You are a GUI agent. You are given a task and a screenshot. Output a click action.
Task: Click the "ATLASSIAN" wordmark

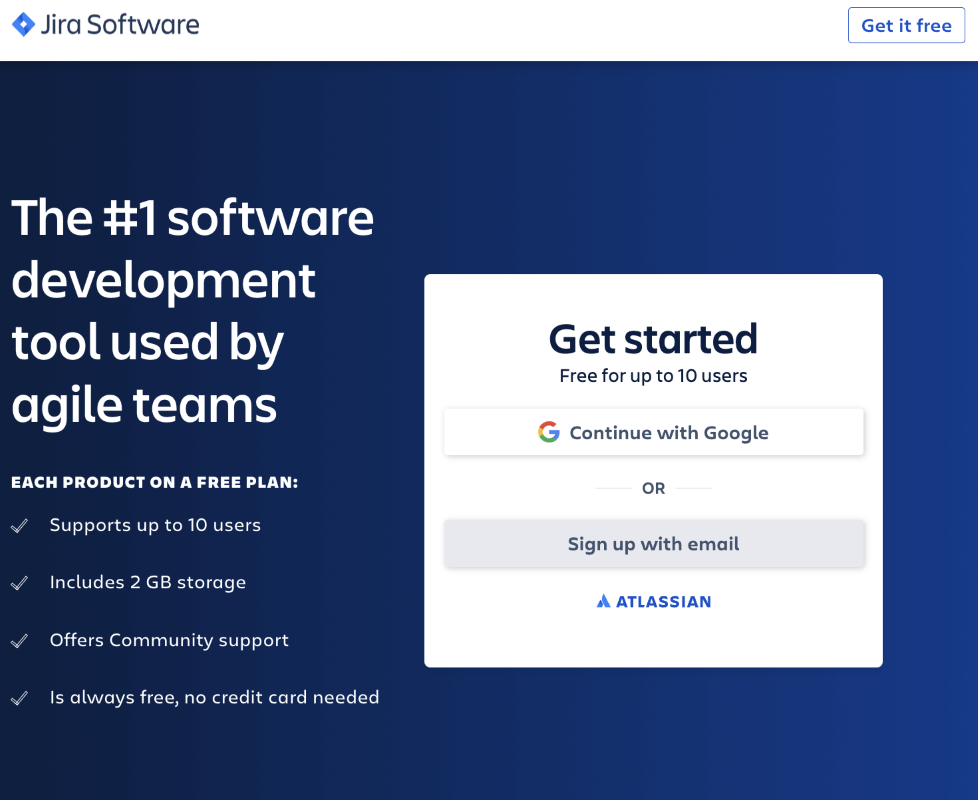[664, 602]
